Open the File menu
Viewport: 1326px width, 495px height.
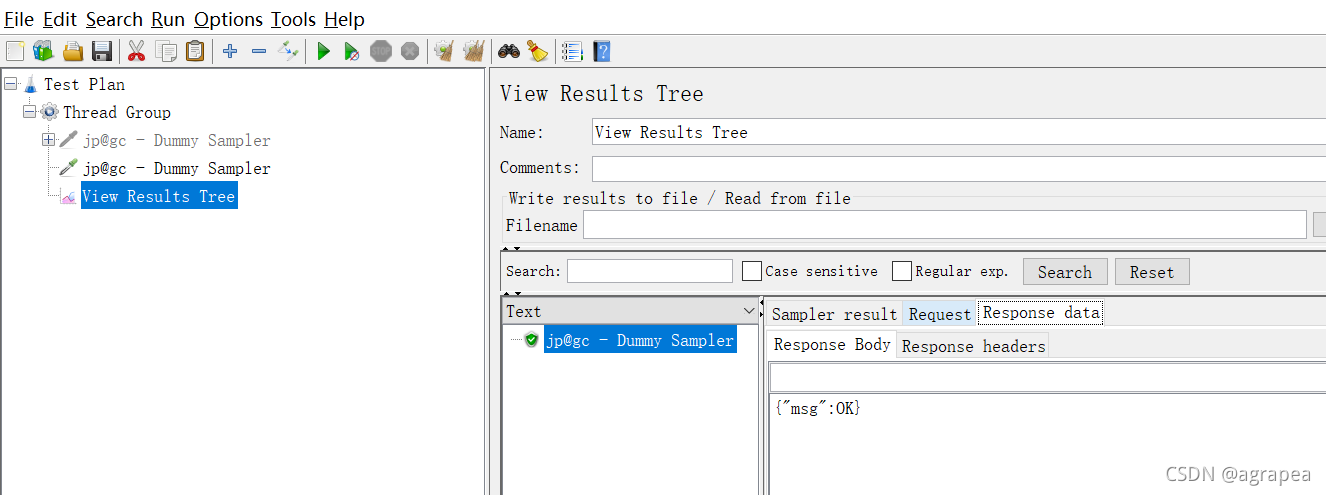19,19
